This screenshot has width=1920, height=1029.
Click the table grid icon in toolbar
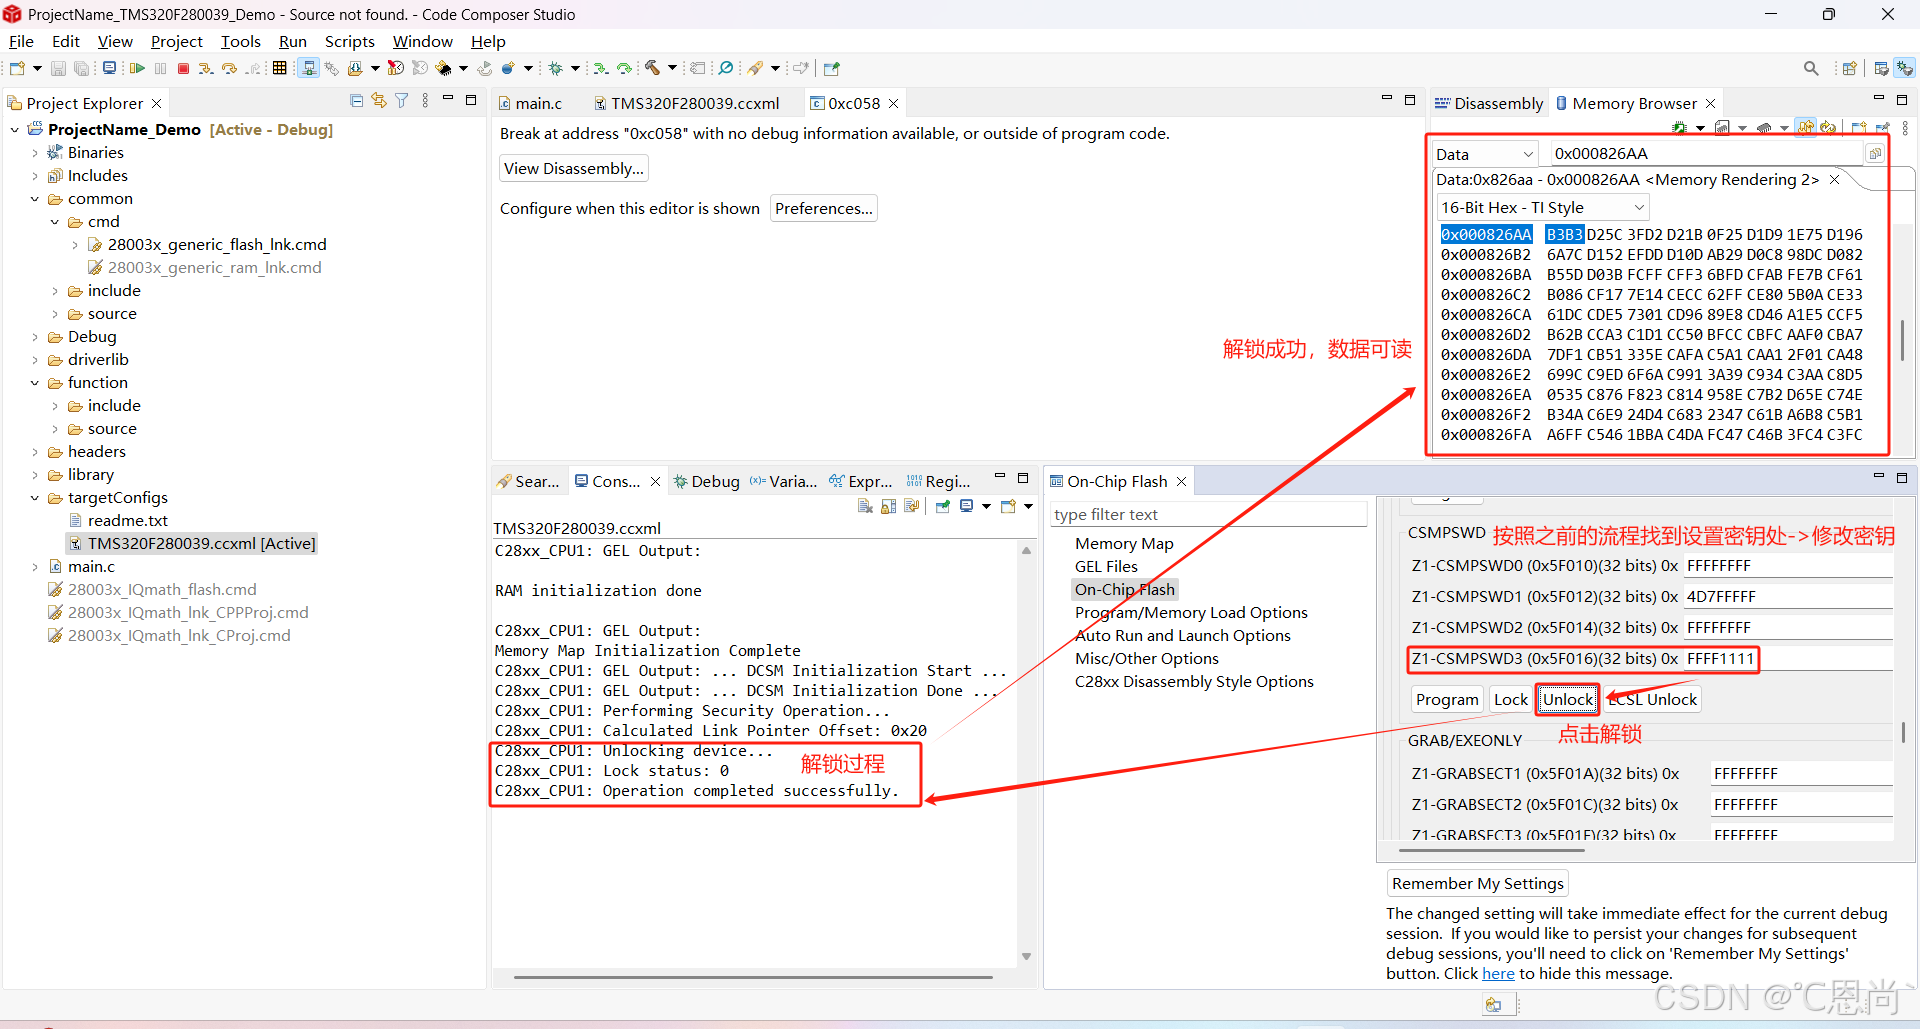tap(279, 68)
